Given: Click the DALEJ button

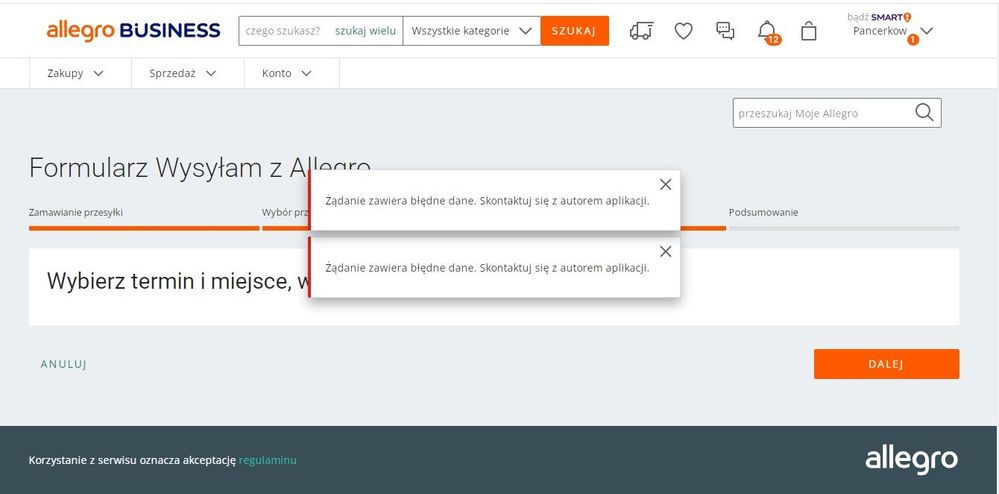Looking at the screenshot, I should click(x=886, y=364).
